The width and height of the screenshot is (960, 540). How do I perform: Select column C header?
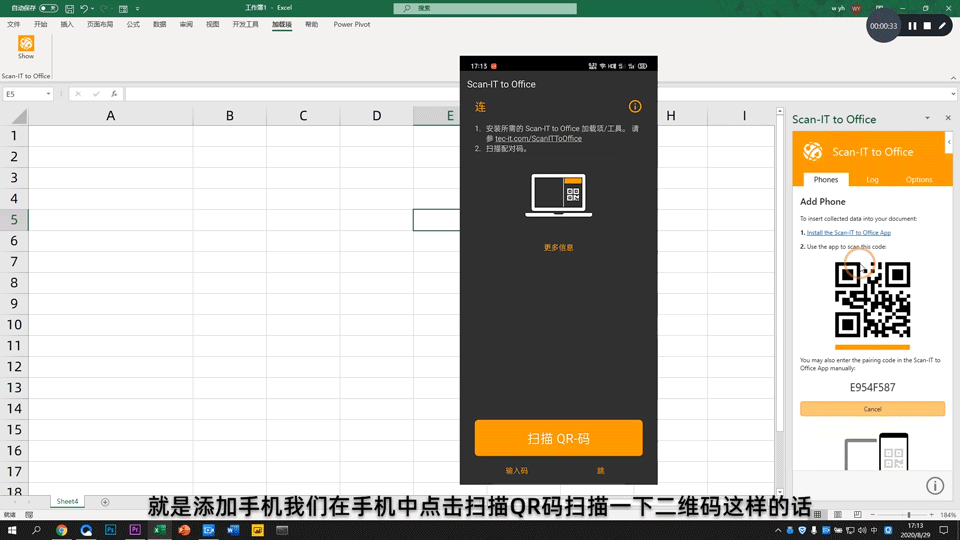tap(303, 116)
